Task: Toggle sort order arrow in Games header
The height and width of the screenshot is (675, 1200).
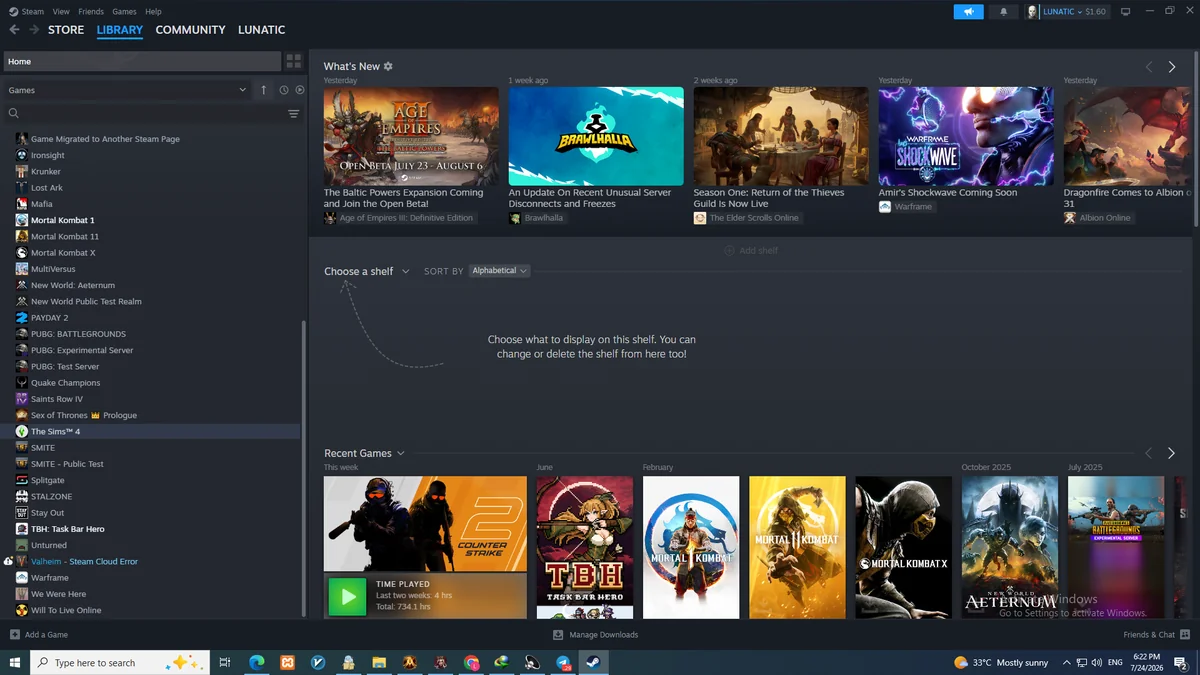Action: point(264,90)
